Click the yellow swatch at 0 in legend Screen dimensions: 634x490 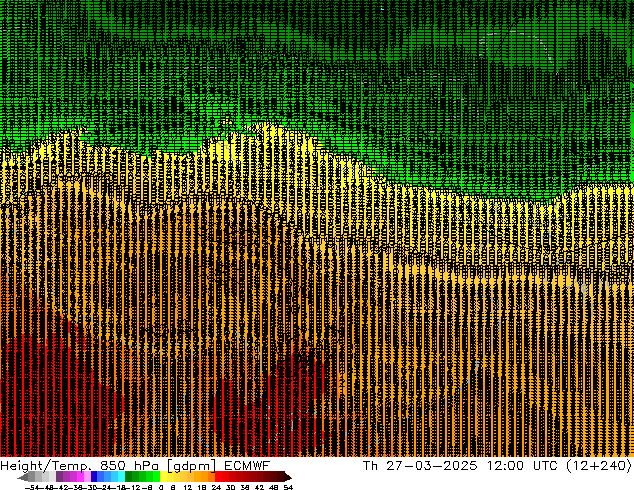(163, 476)
